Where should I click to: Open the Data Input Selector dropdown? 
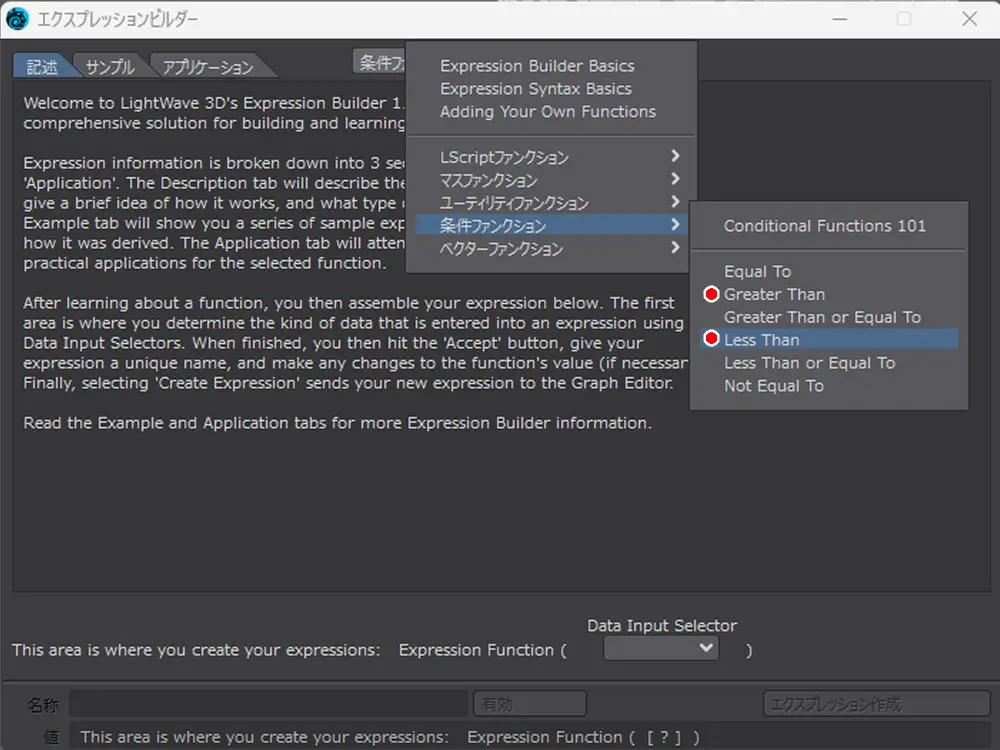662,648
